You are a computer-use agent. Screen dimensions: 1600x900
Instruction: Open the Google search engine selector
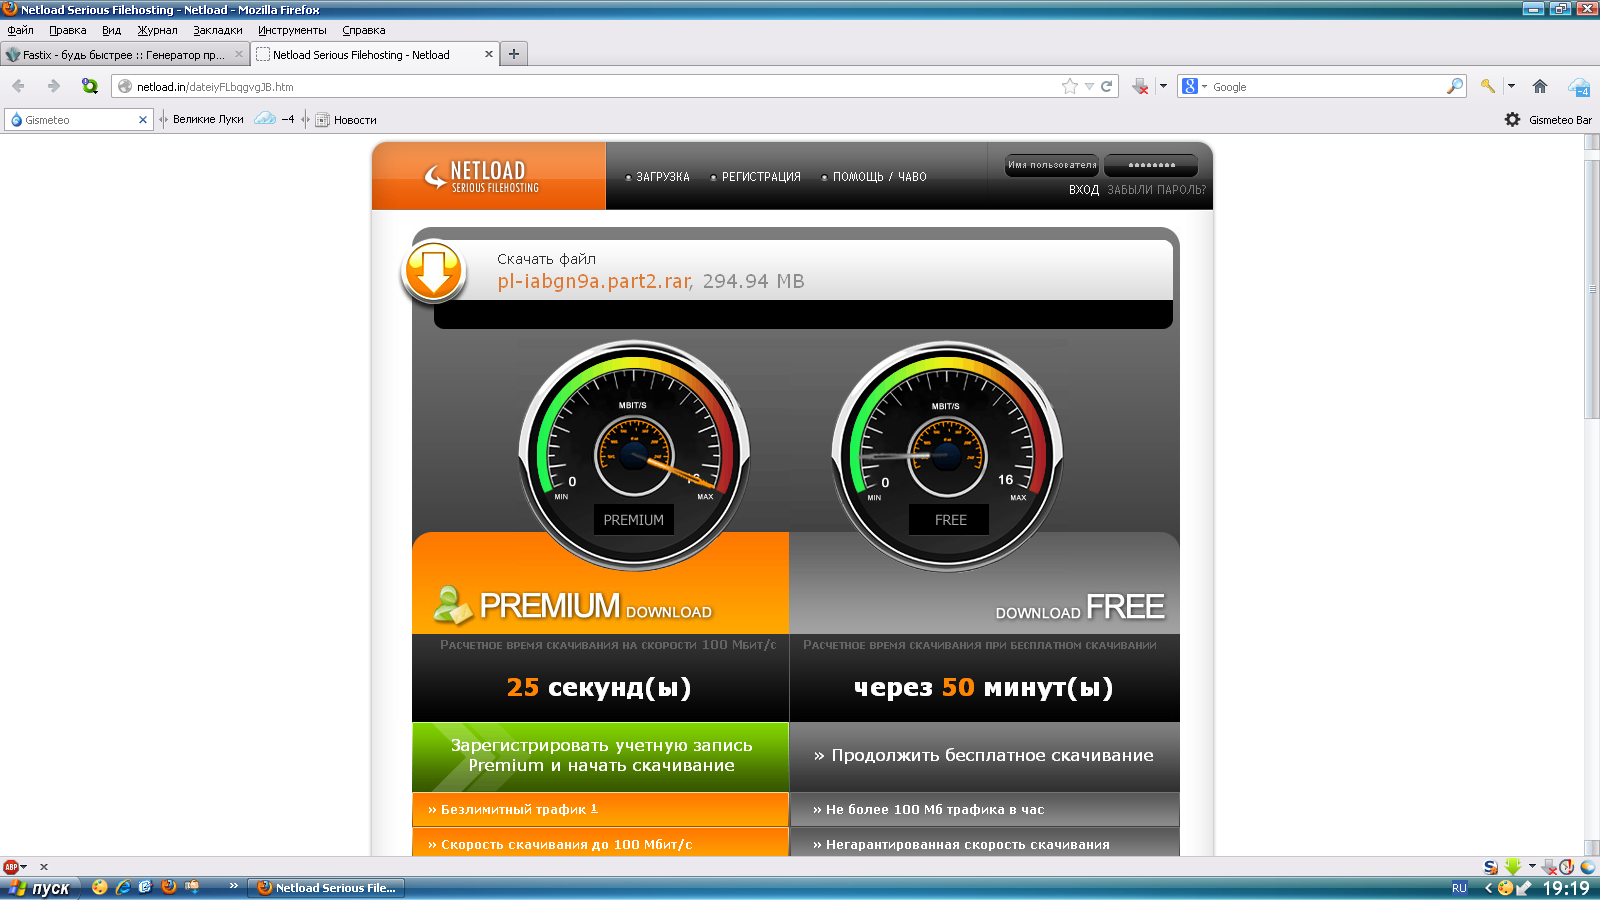1193,86
